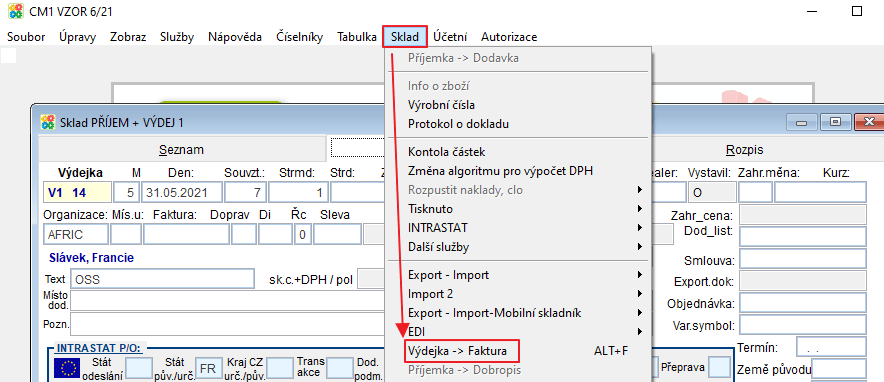This screenshot has height=382, width=884.
Task: Open the Zobraz menu
Action: 128,37
